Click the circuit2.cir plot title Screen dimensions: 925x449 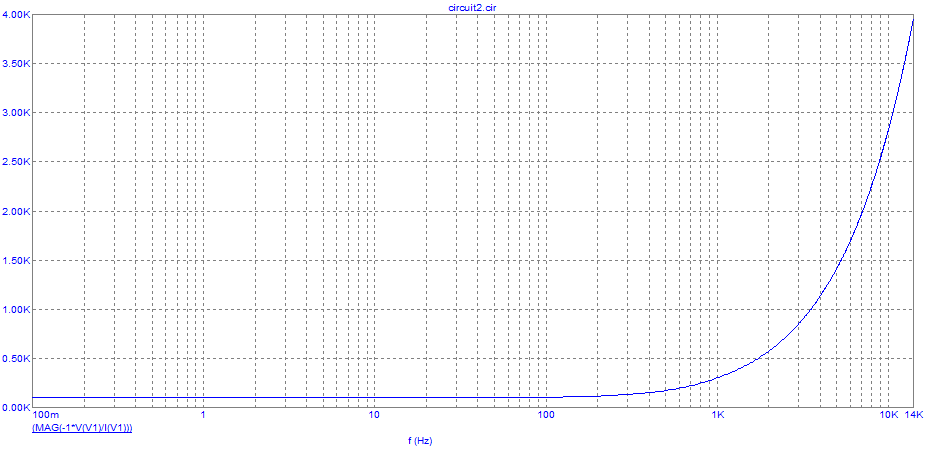(x=474, y=7)
